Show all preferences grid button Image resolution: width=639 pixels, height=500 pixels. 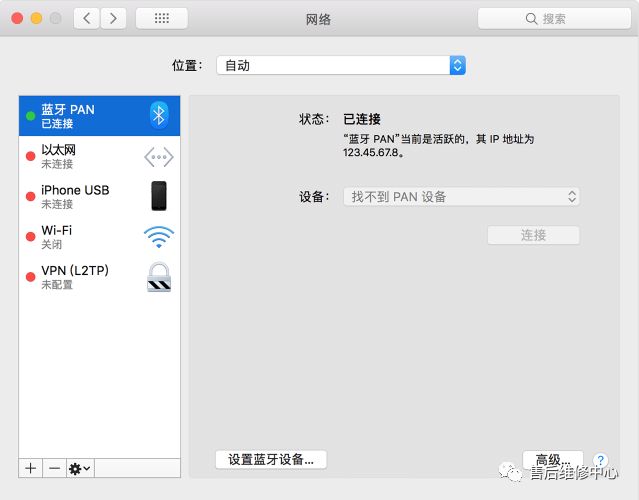pos(162,18)
